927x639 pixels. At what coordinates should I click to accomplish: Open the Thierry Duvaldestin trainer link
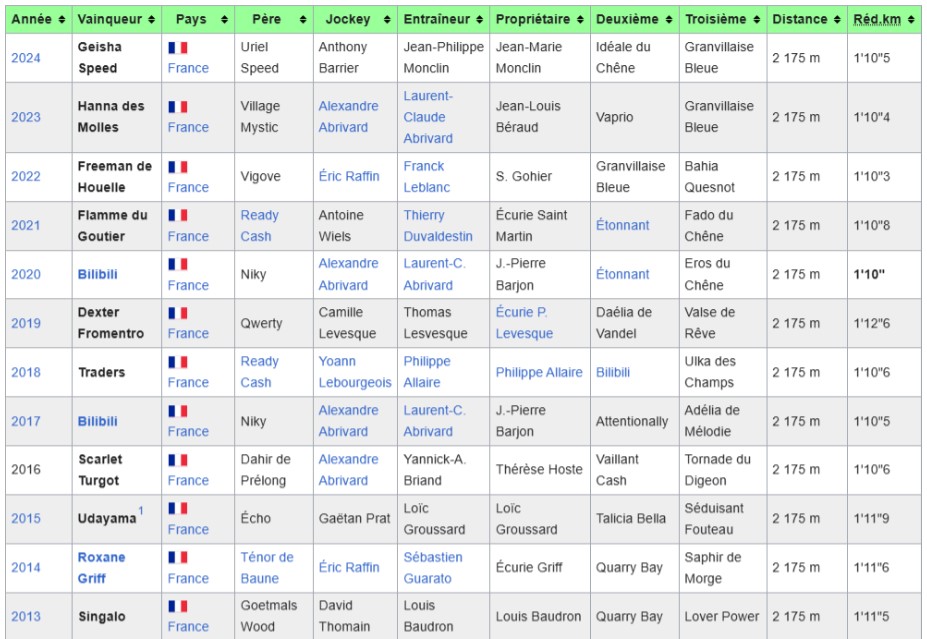tap(438, 226)
